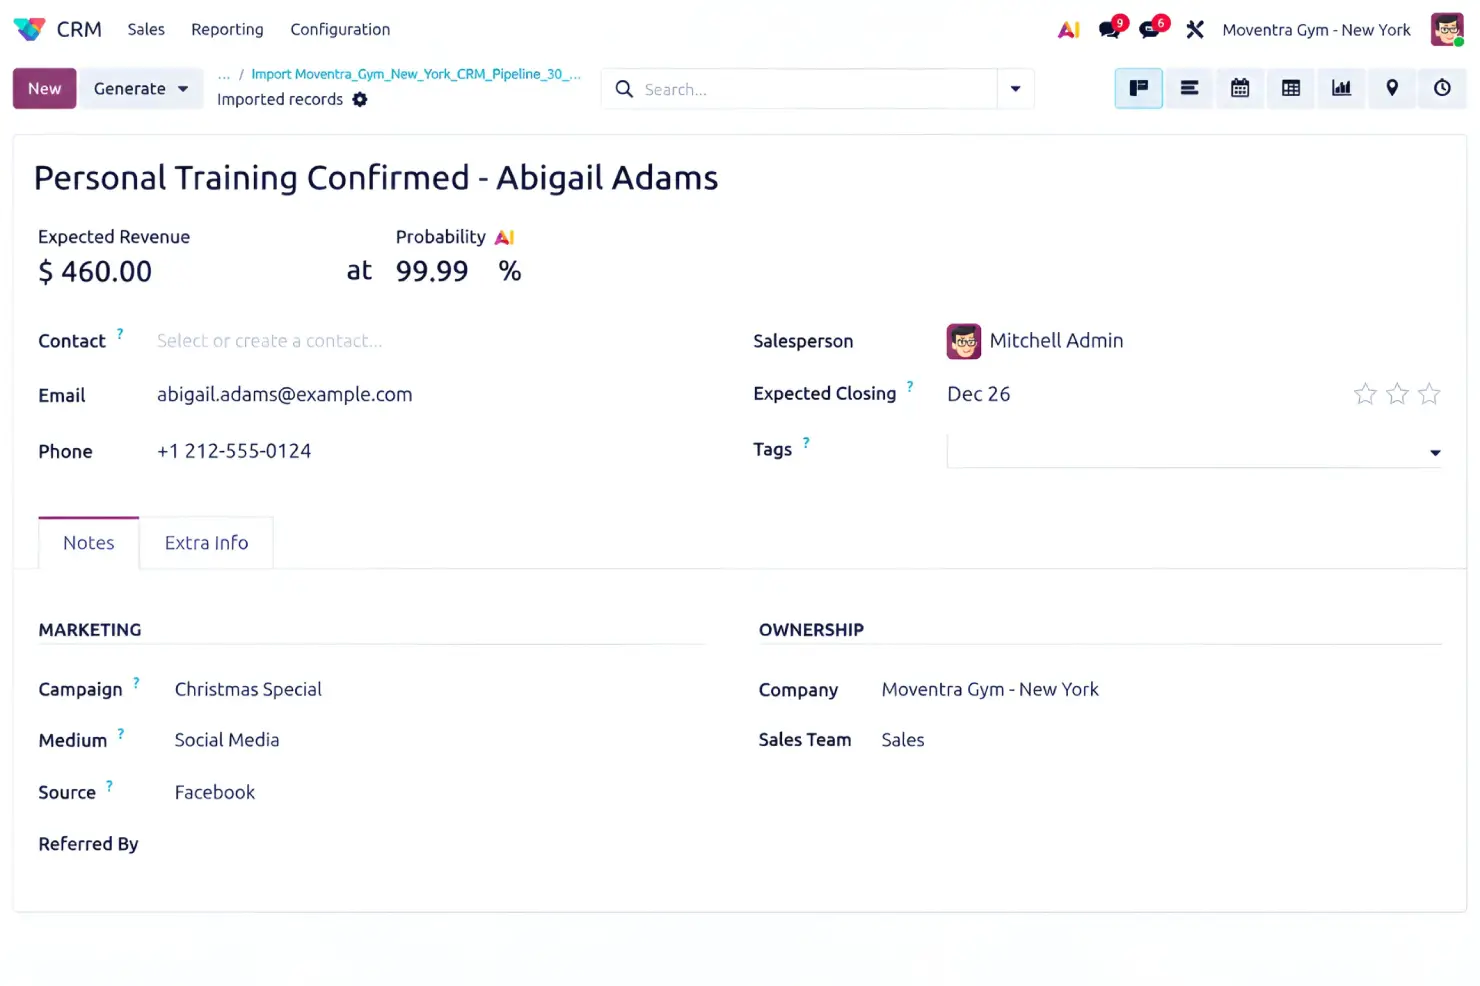Image resolution: width=1480 pixels, height=986 pixels.
Task: Click the search magnifier icon
Action: tap(624, 89)
